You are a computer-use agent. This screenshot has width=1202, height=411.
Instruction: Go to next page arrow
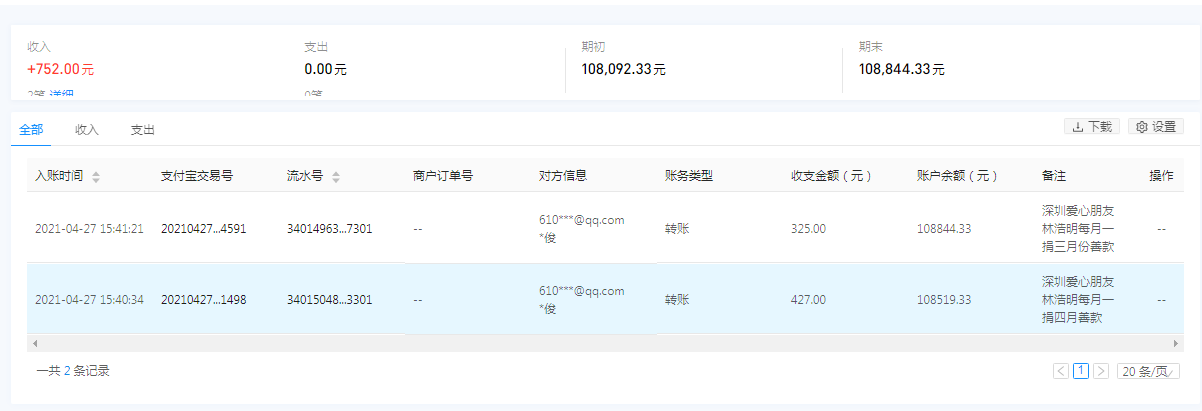click(1101, 371)
